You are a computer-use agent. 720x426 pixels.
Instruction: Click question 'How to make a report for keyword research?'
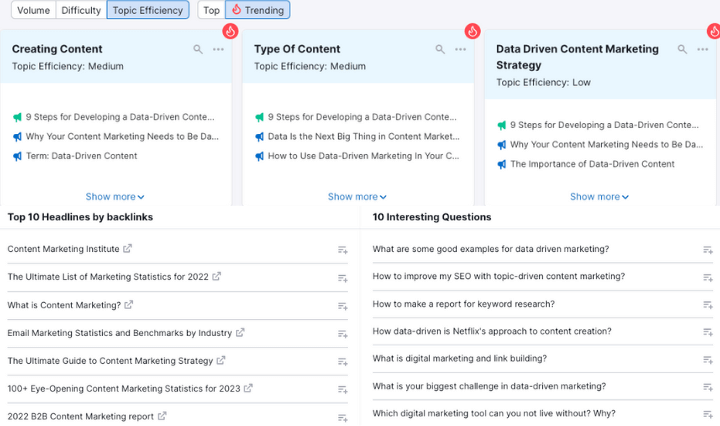(463, 304)
